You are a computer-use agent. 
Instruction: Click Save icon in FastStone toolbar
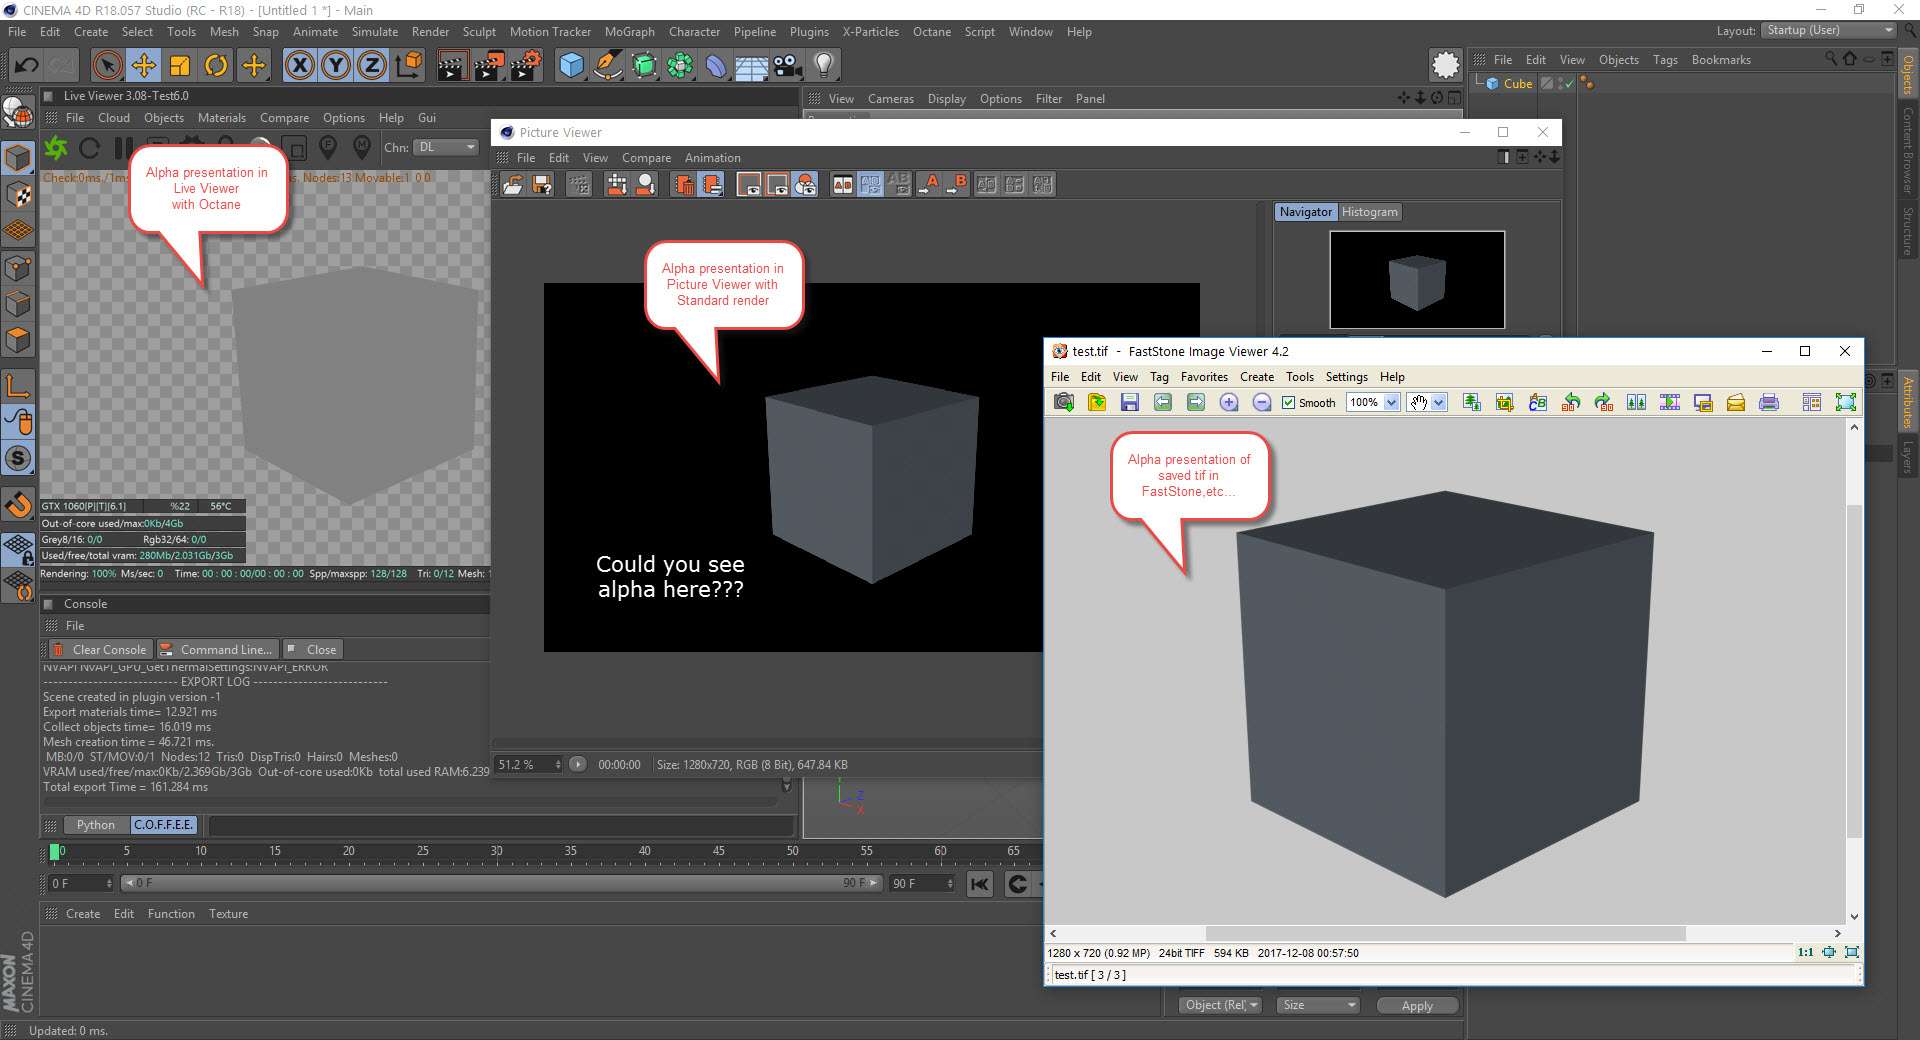tap(1130, 403)
